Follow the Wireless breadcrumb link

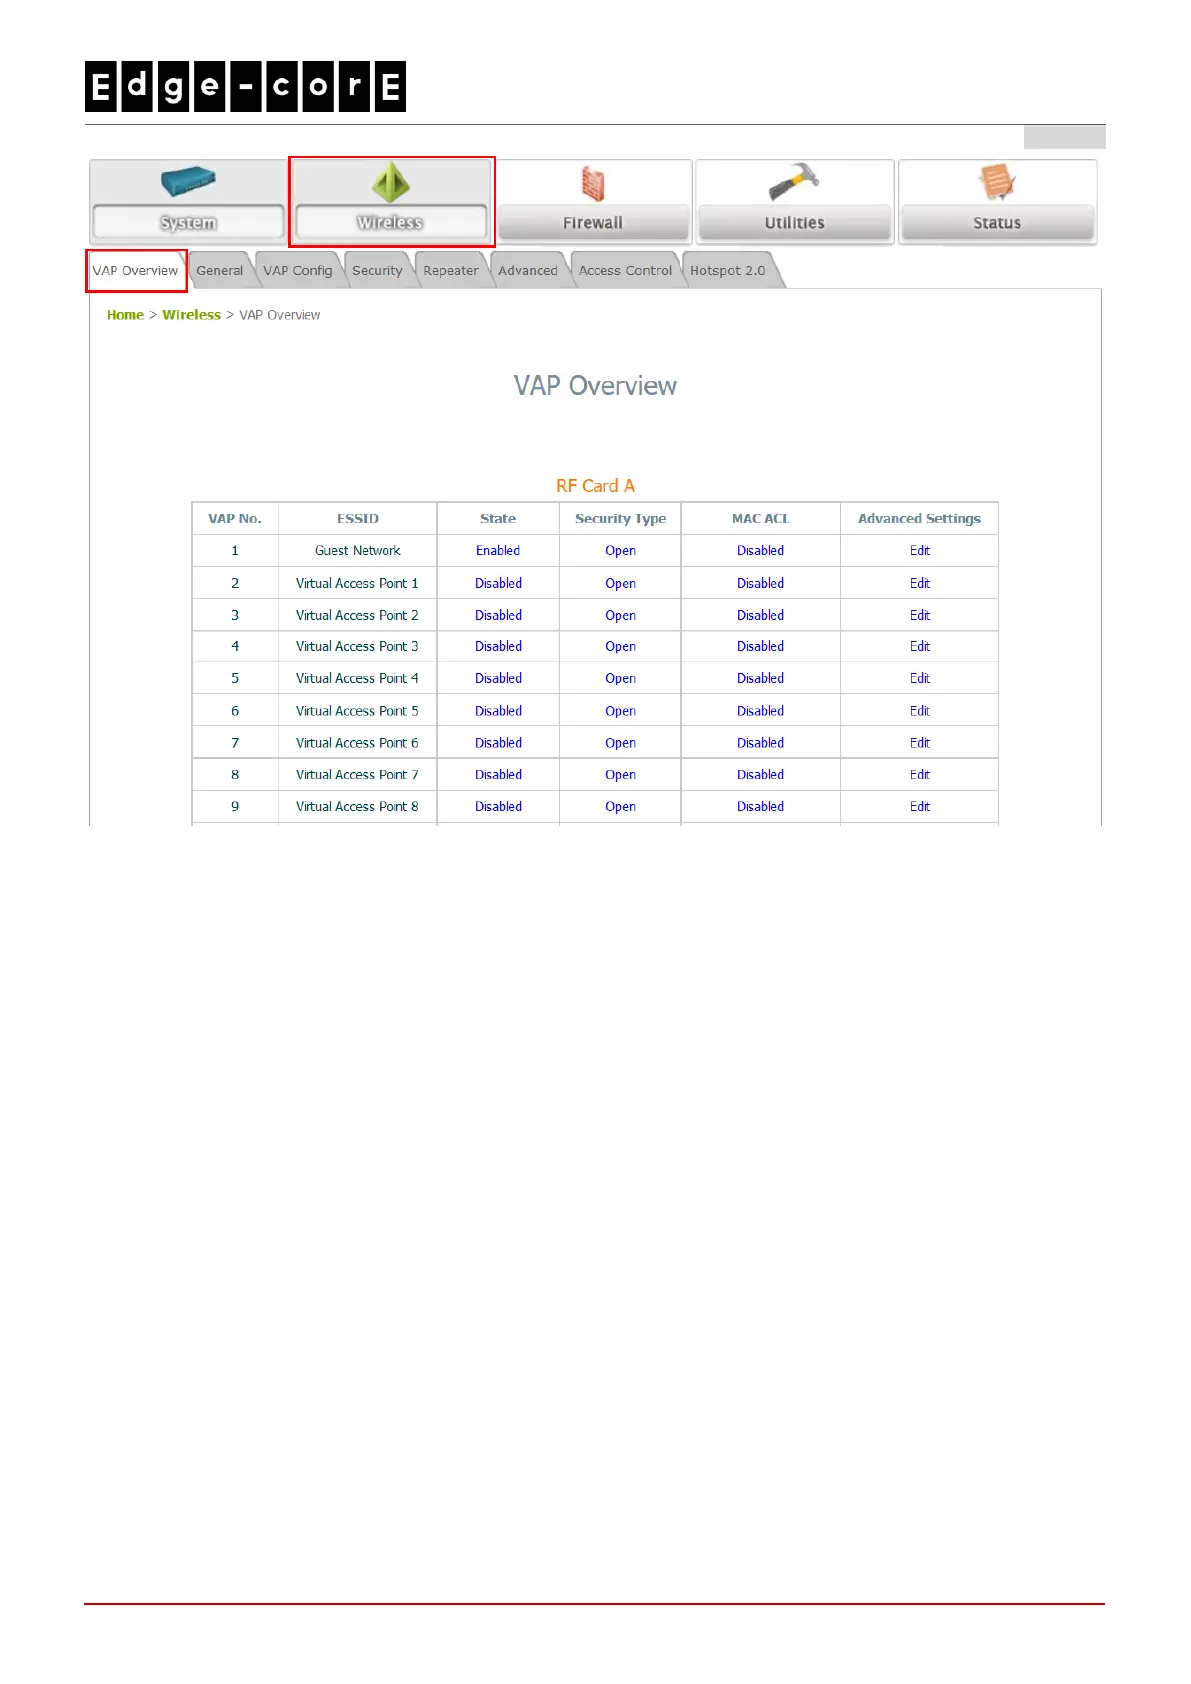tap(191, 315)
